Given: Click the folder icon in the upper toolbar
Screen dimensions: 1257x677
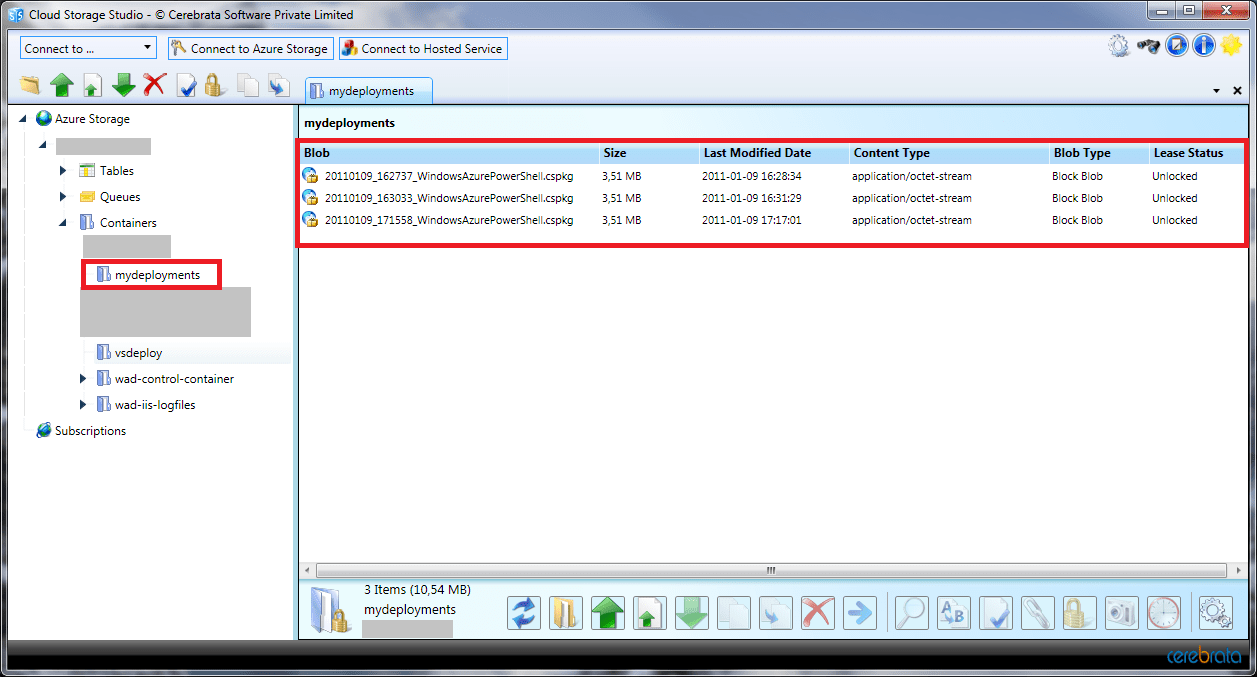Looking at the screenshot, I should [30, 86].
